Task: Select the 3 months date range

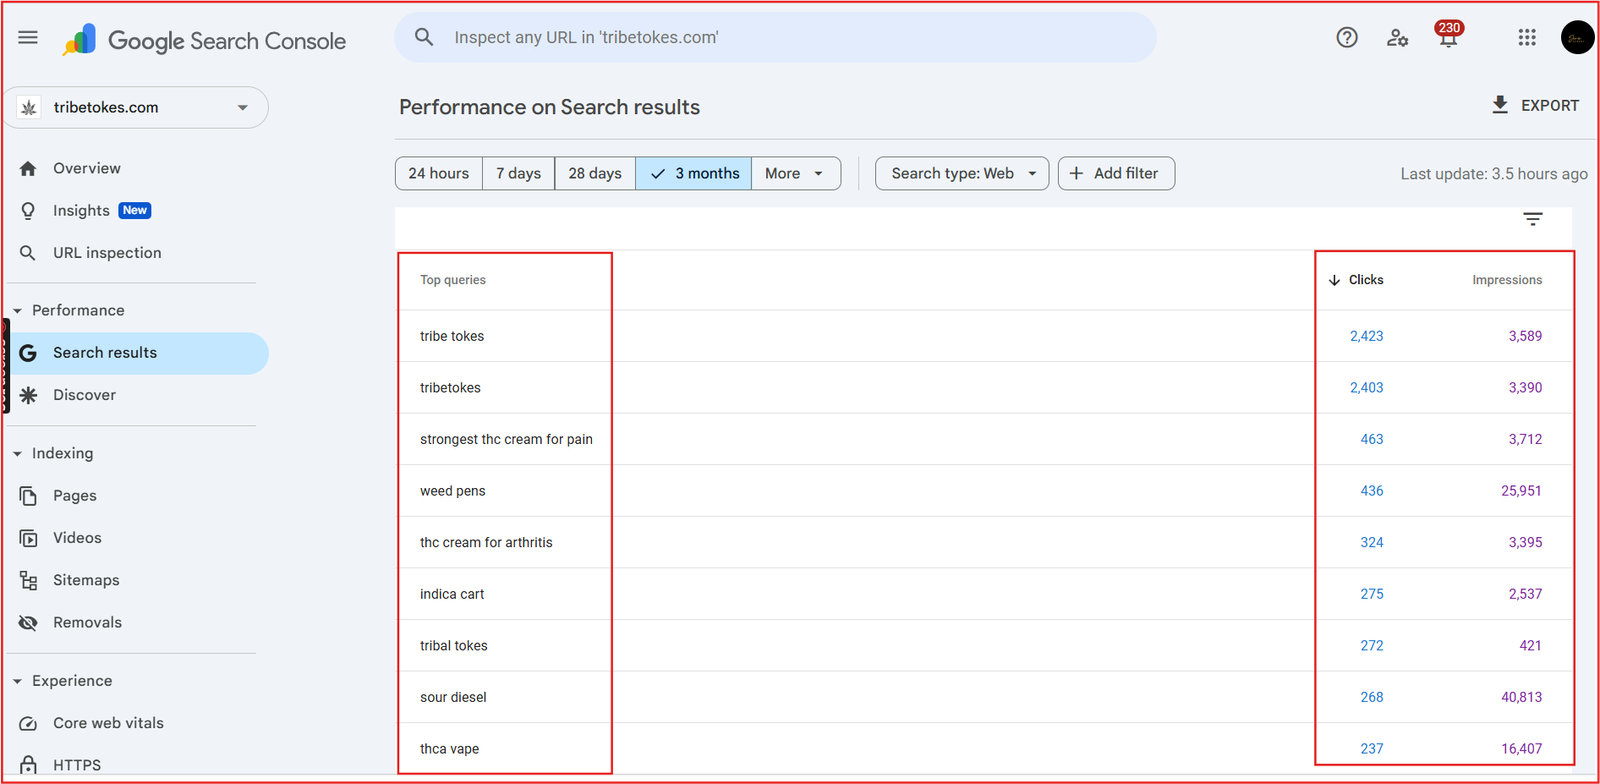Action: coord(694,173)
